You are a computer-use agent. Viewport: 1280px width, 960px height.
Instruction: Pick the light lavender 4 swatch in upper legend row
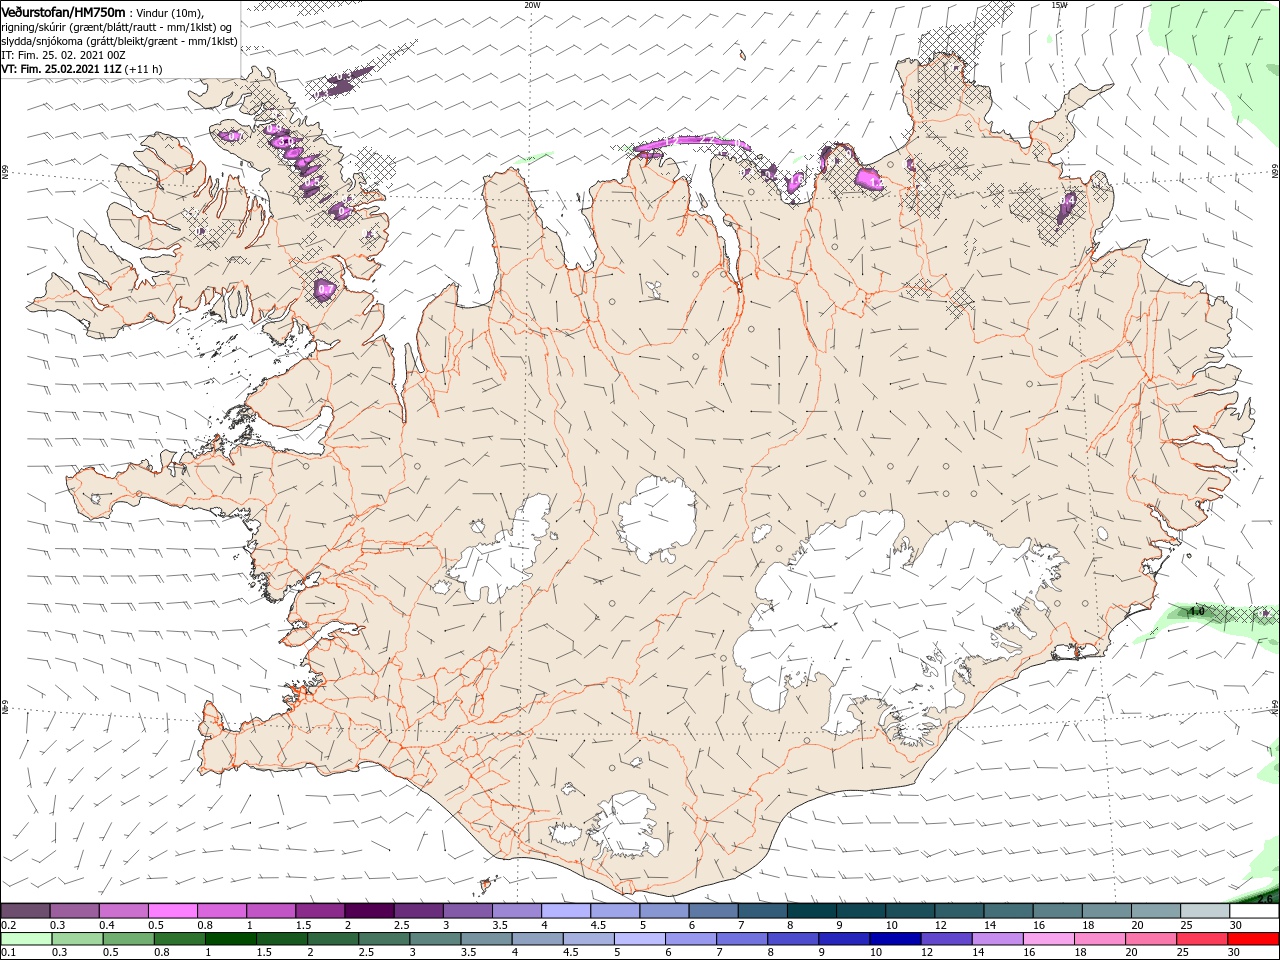(x=566, y=911)
